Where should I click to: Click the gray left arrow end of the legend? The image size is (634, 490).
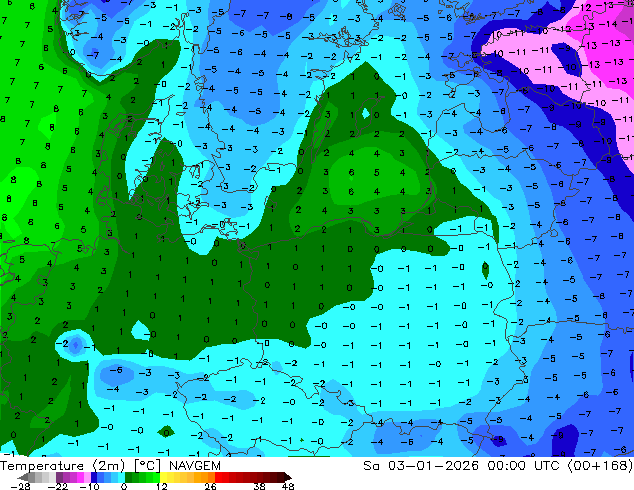tap(23, 477)
